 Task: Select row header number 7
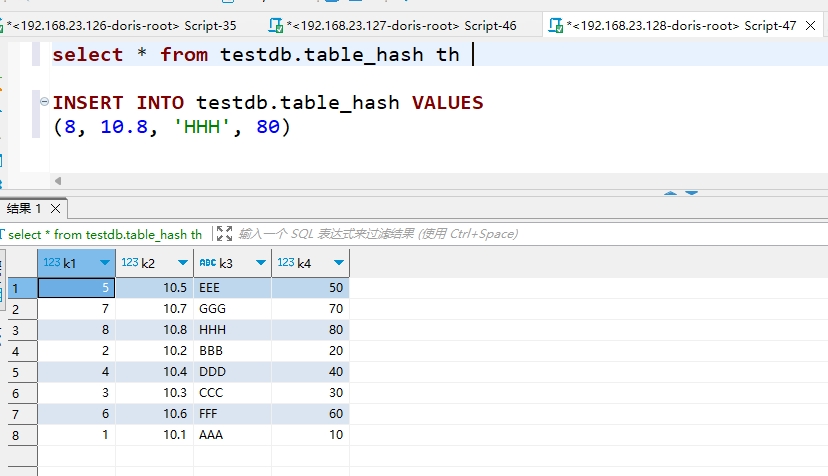22,414
